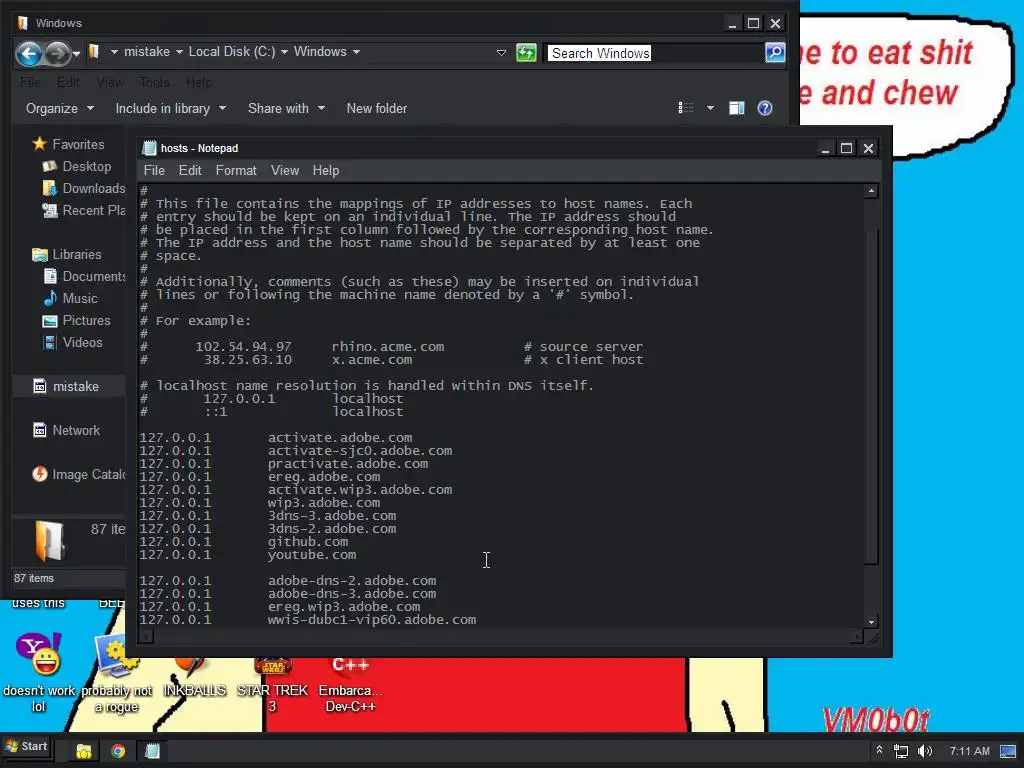
Task: Click the Explorer Help question mark icon
Action: point(765,108)
